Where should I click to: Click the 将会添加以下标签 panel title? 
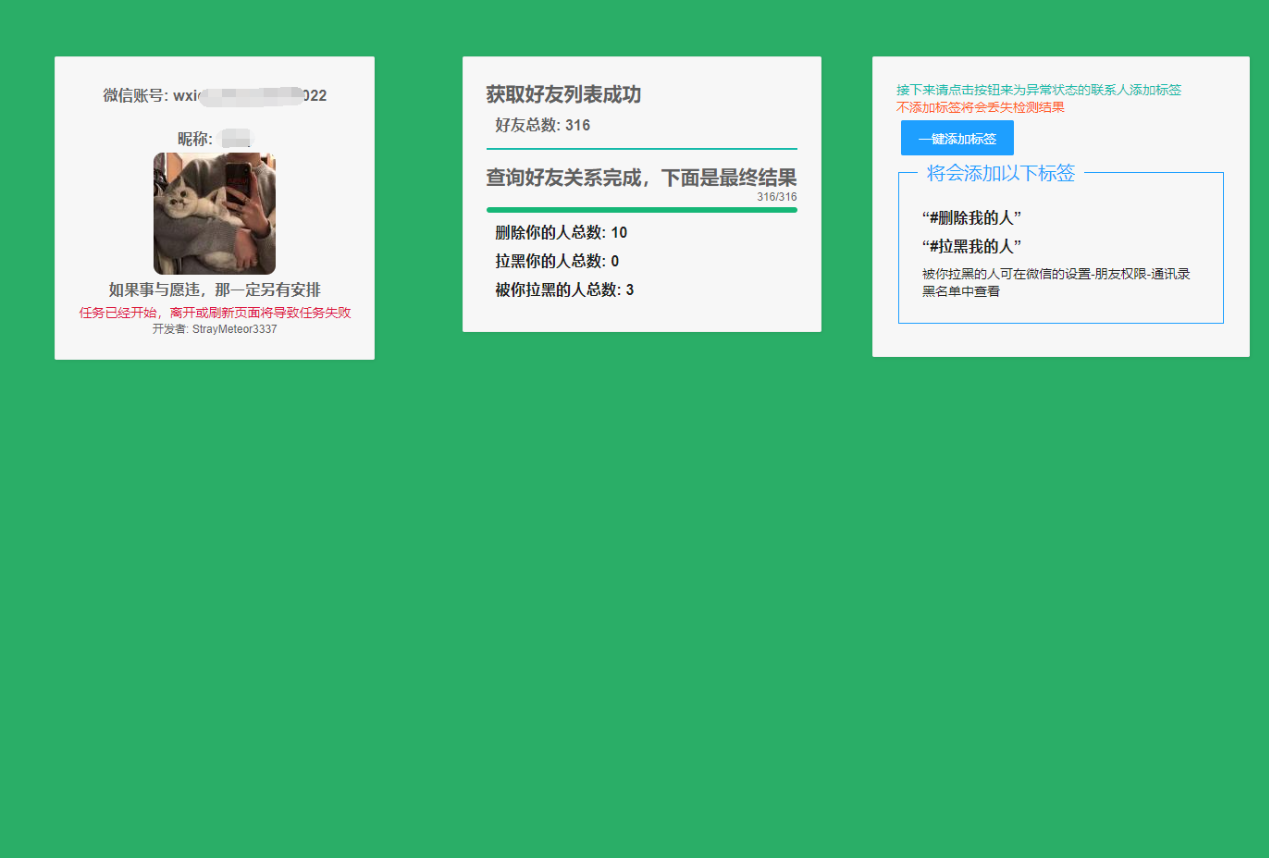[x=999, y=173]
